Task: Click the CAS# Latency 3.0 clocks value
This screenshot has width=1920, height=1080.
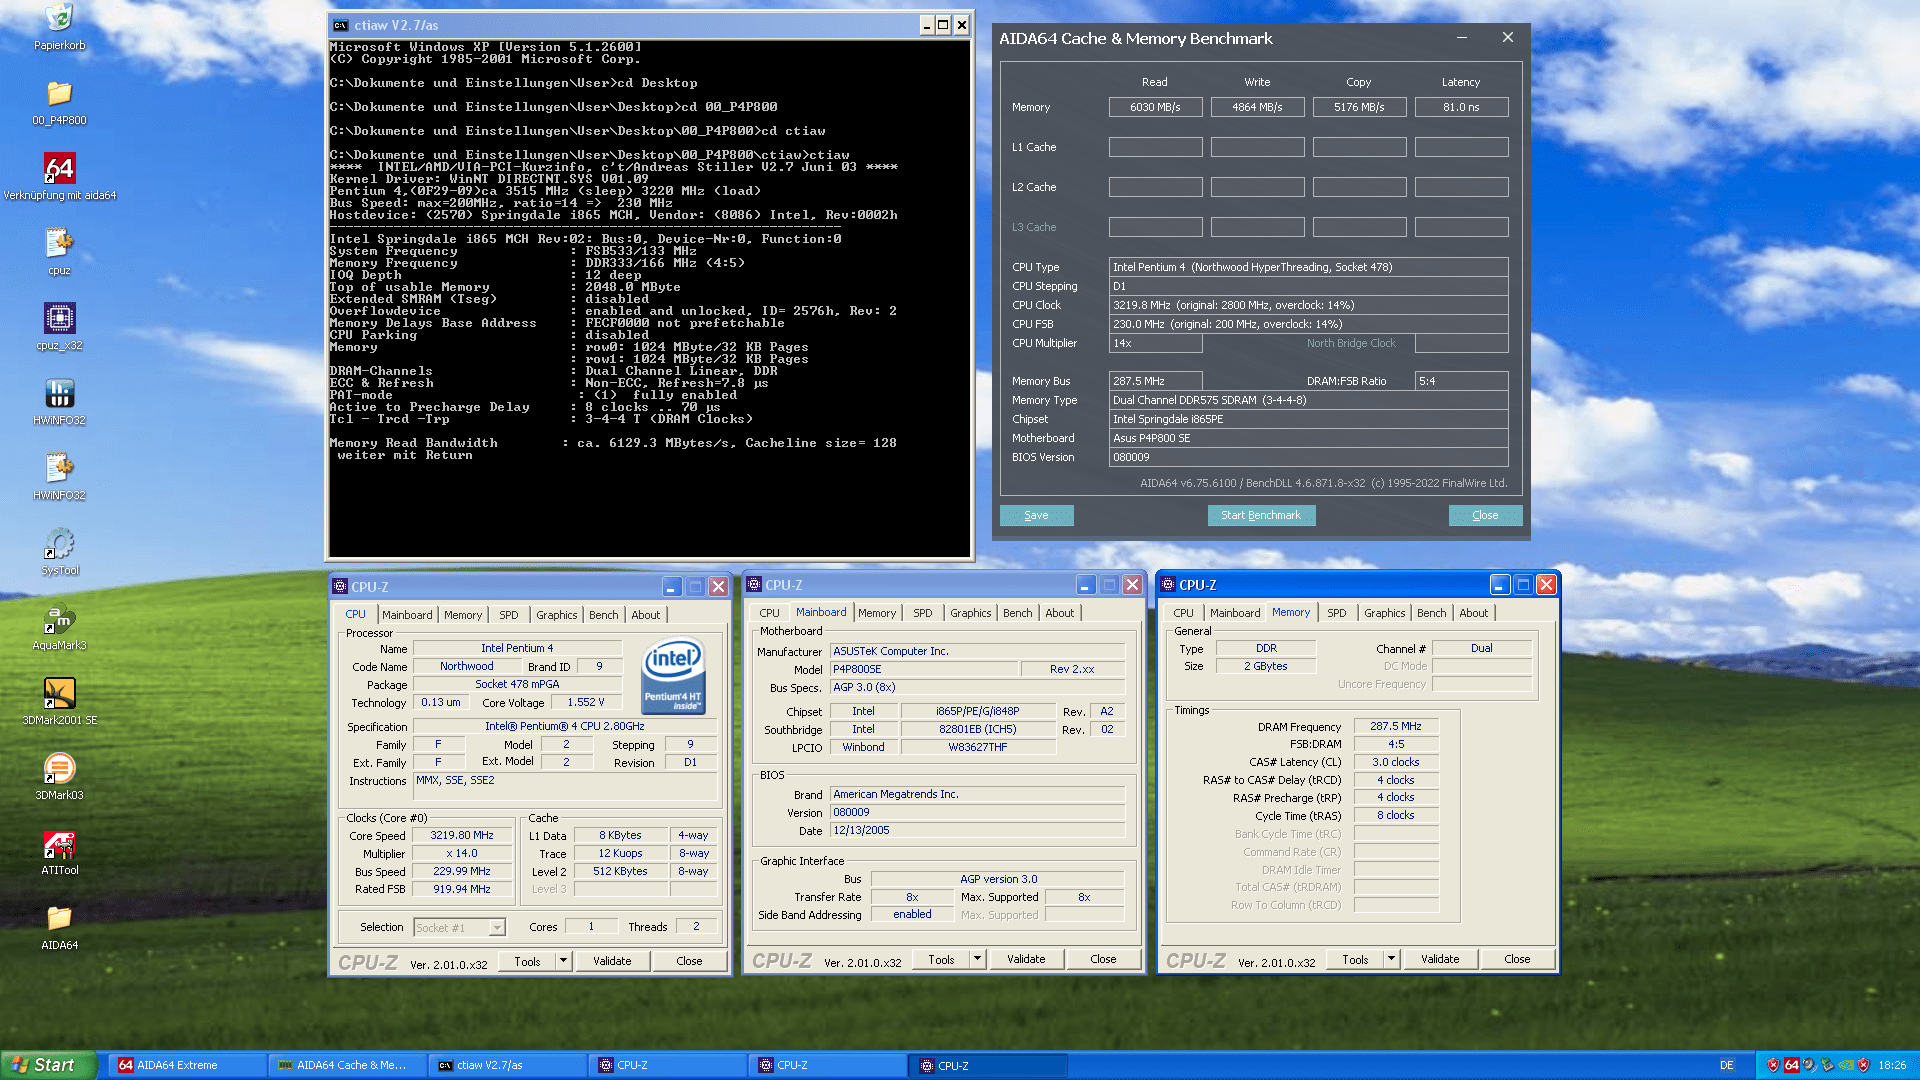Action: click(x=1396, y=762)
